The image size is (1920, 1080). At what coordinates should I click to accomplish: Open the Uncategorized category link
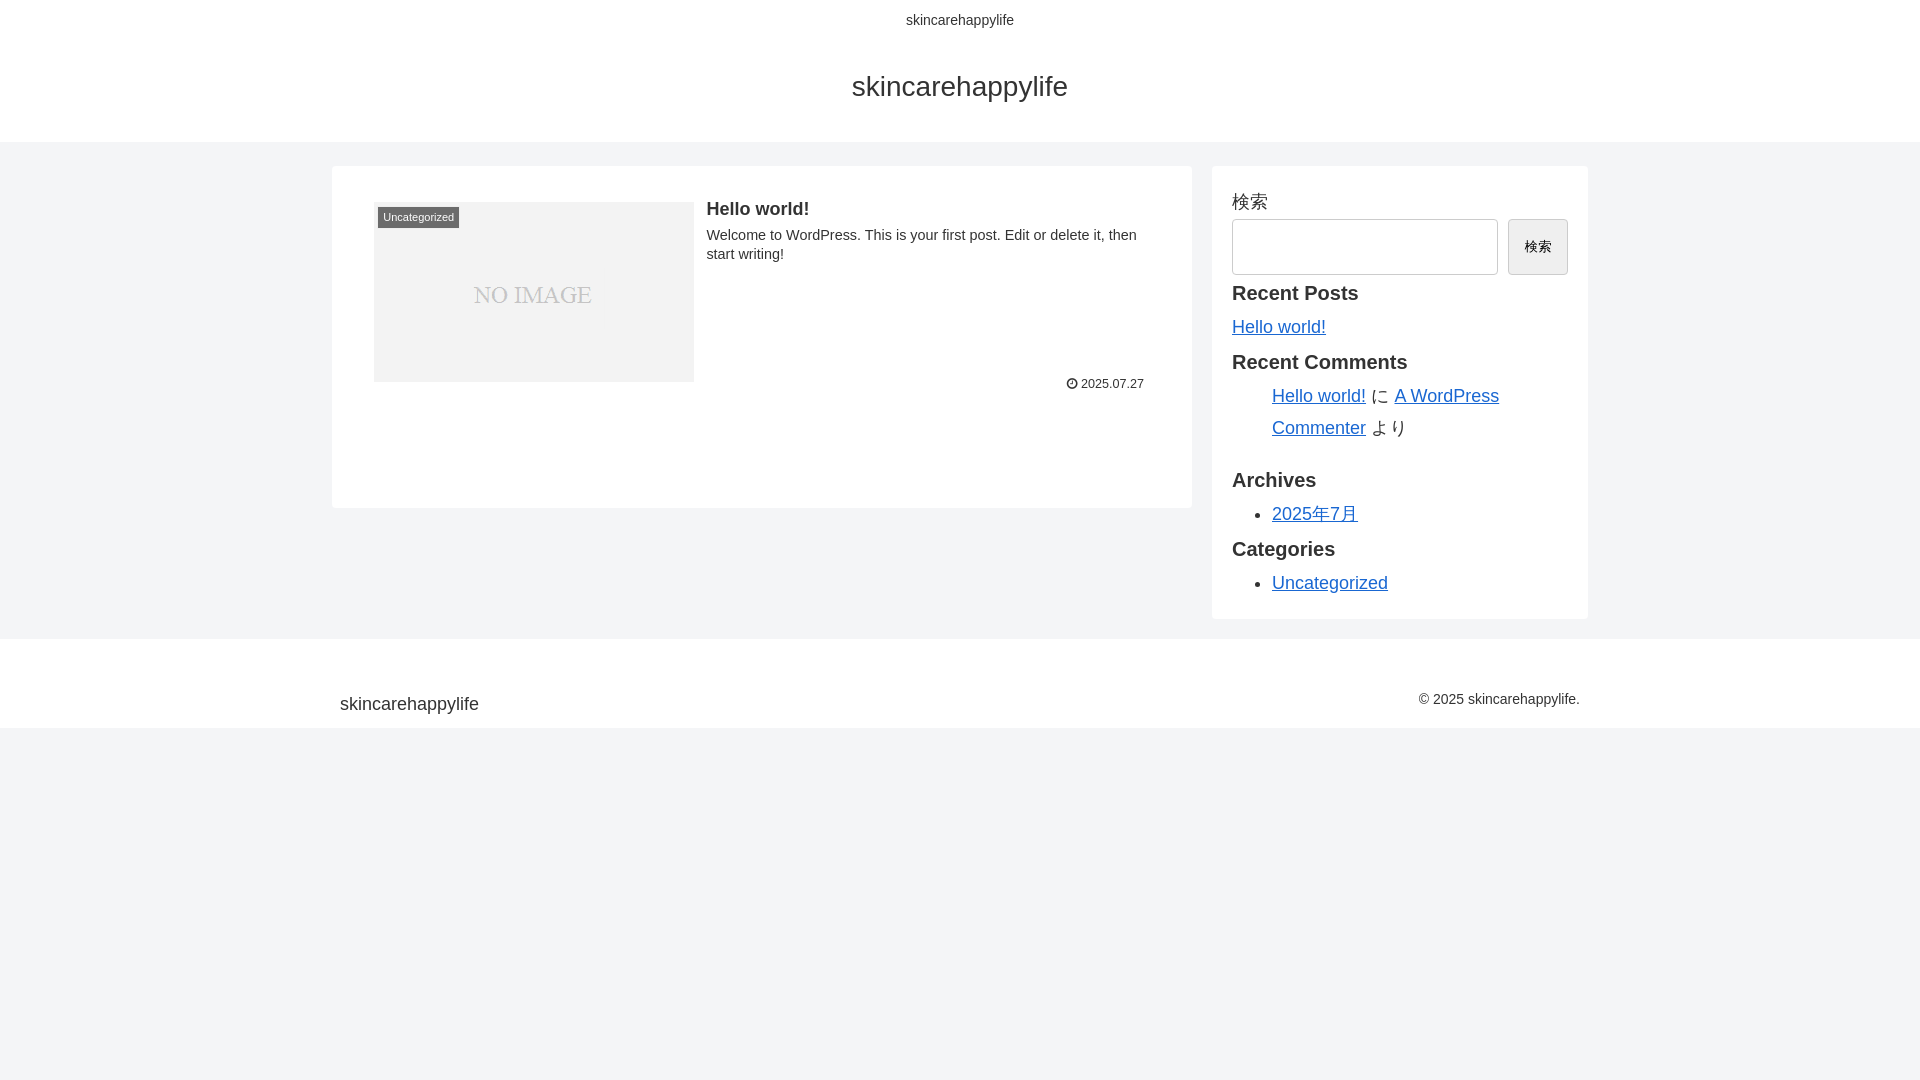point(1329,583)
